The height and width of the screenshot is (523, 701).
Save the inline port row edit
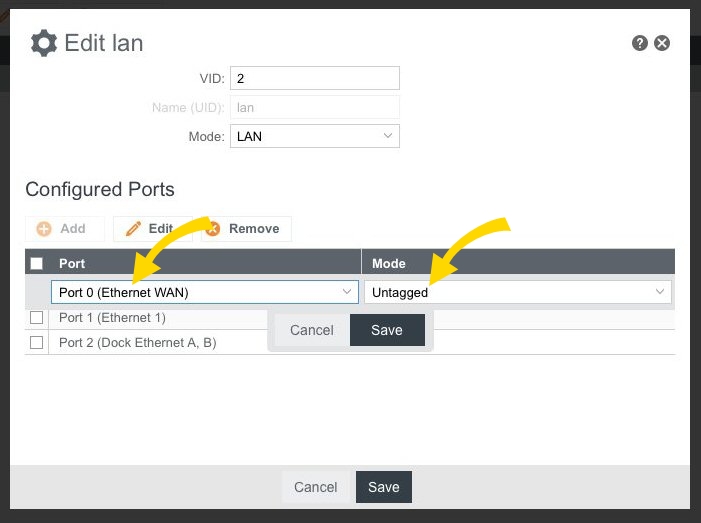[386, 330]
